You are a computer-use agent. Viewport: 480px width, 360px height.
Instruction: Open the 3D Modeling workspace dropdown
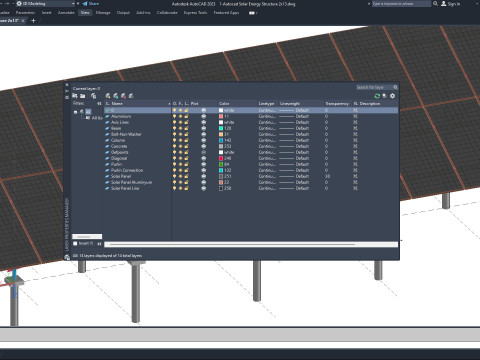(73, 4)
